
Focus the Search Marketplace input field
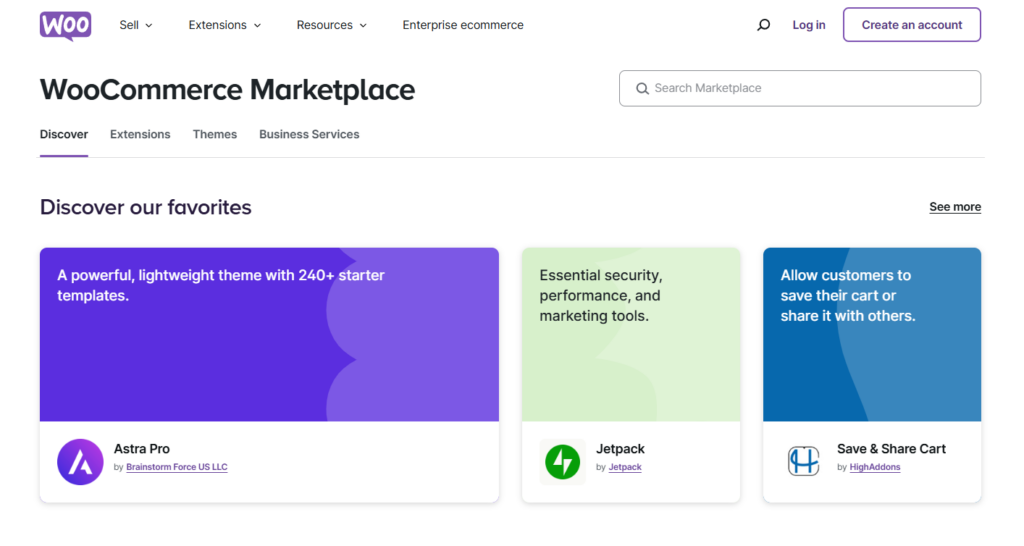[x=800, y=88]
